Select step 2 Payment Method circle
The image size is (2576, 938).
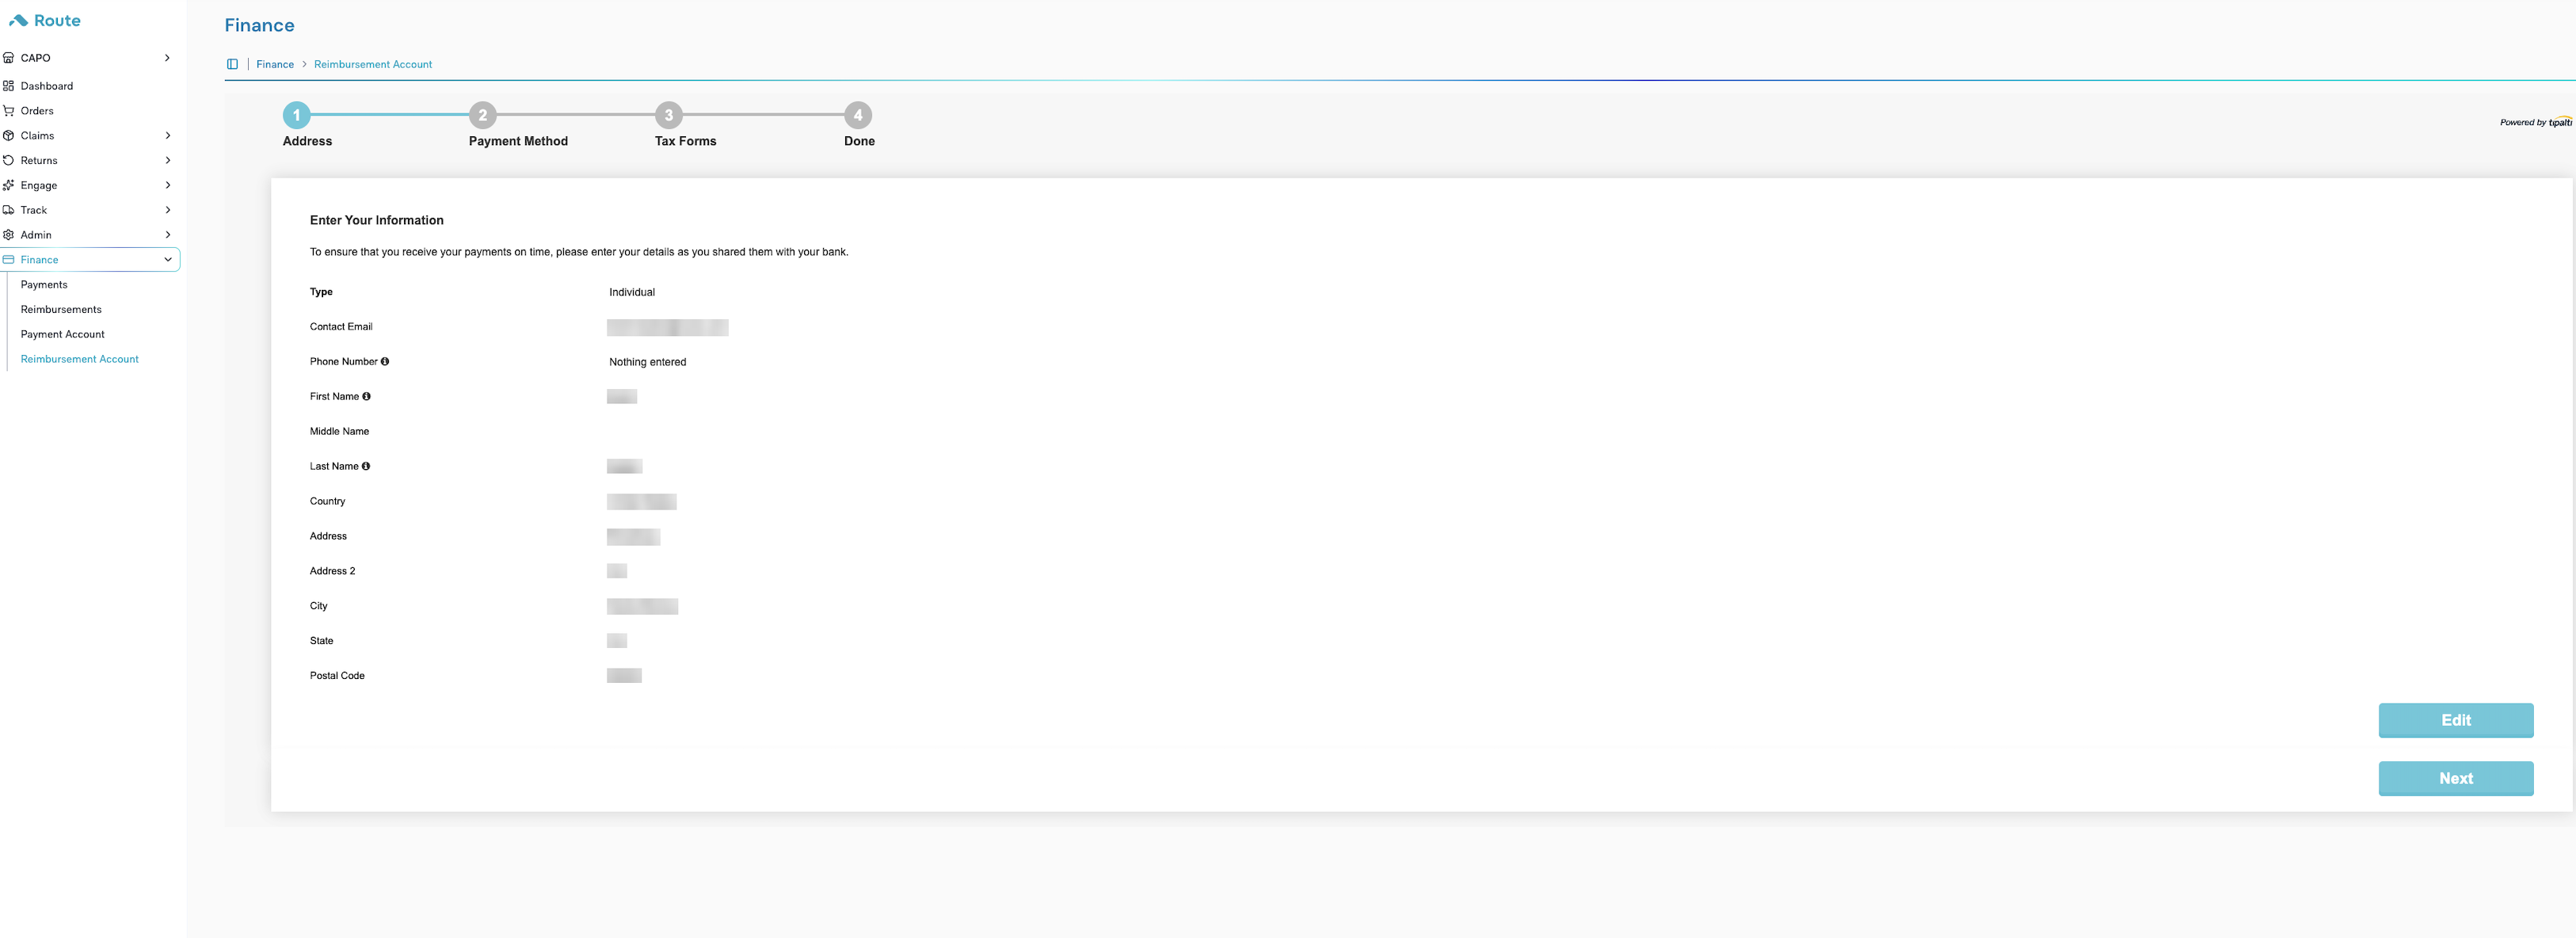tap(482, 115)
